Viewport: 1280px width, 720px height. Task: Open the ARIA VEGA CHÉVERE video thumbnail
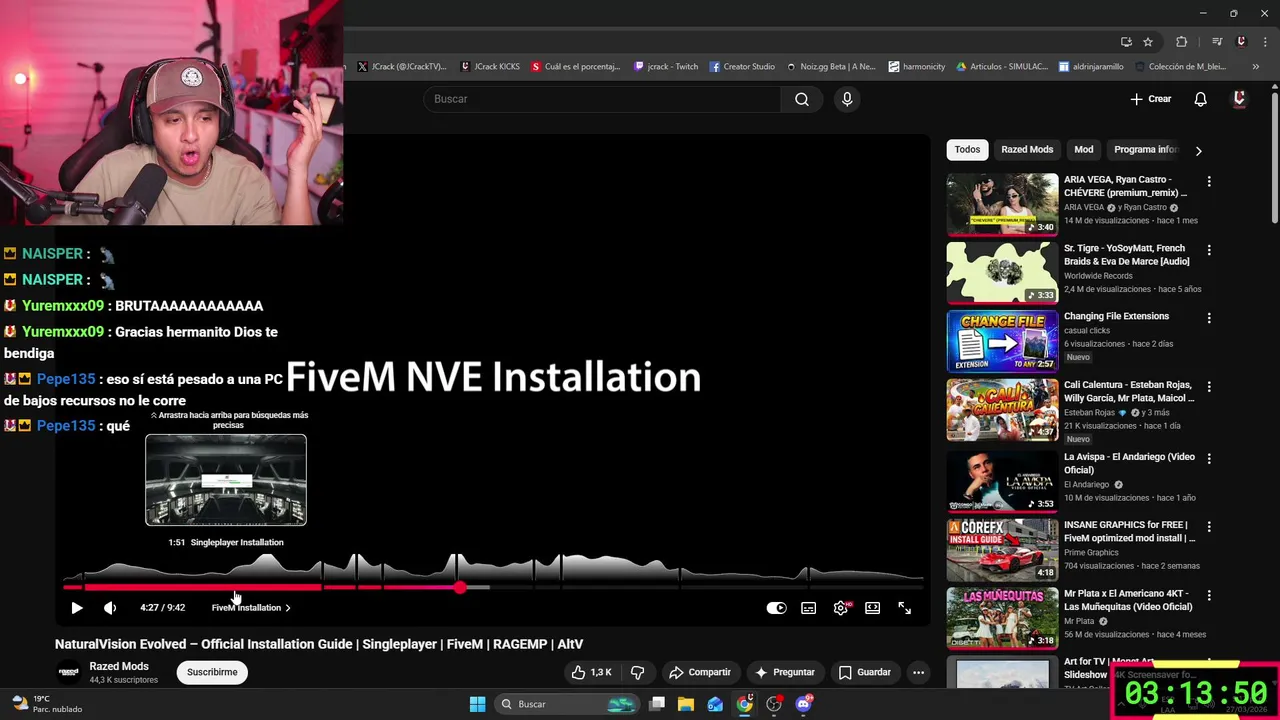[x=1002, y=204]
